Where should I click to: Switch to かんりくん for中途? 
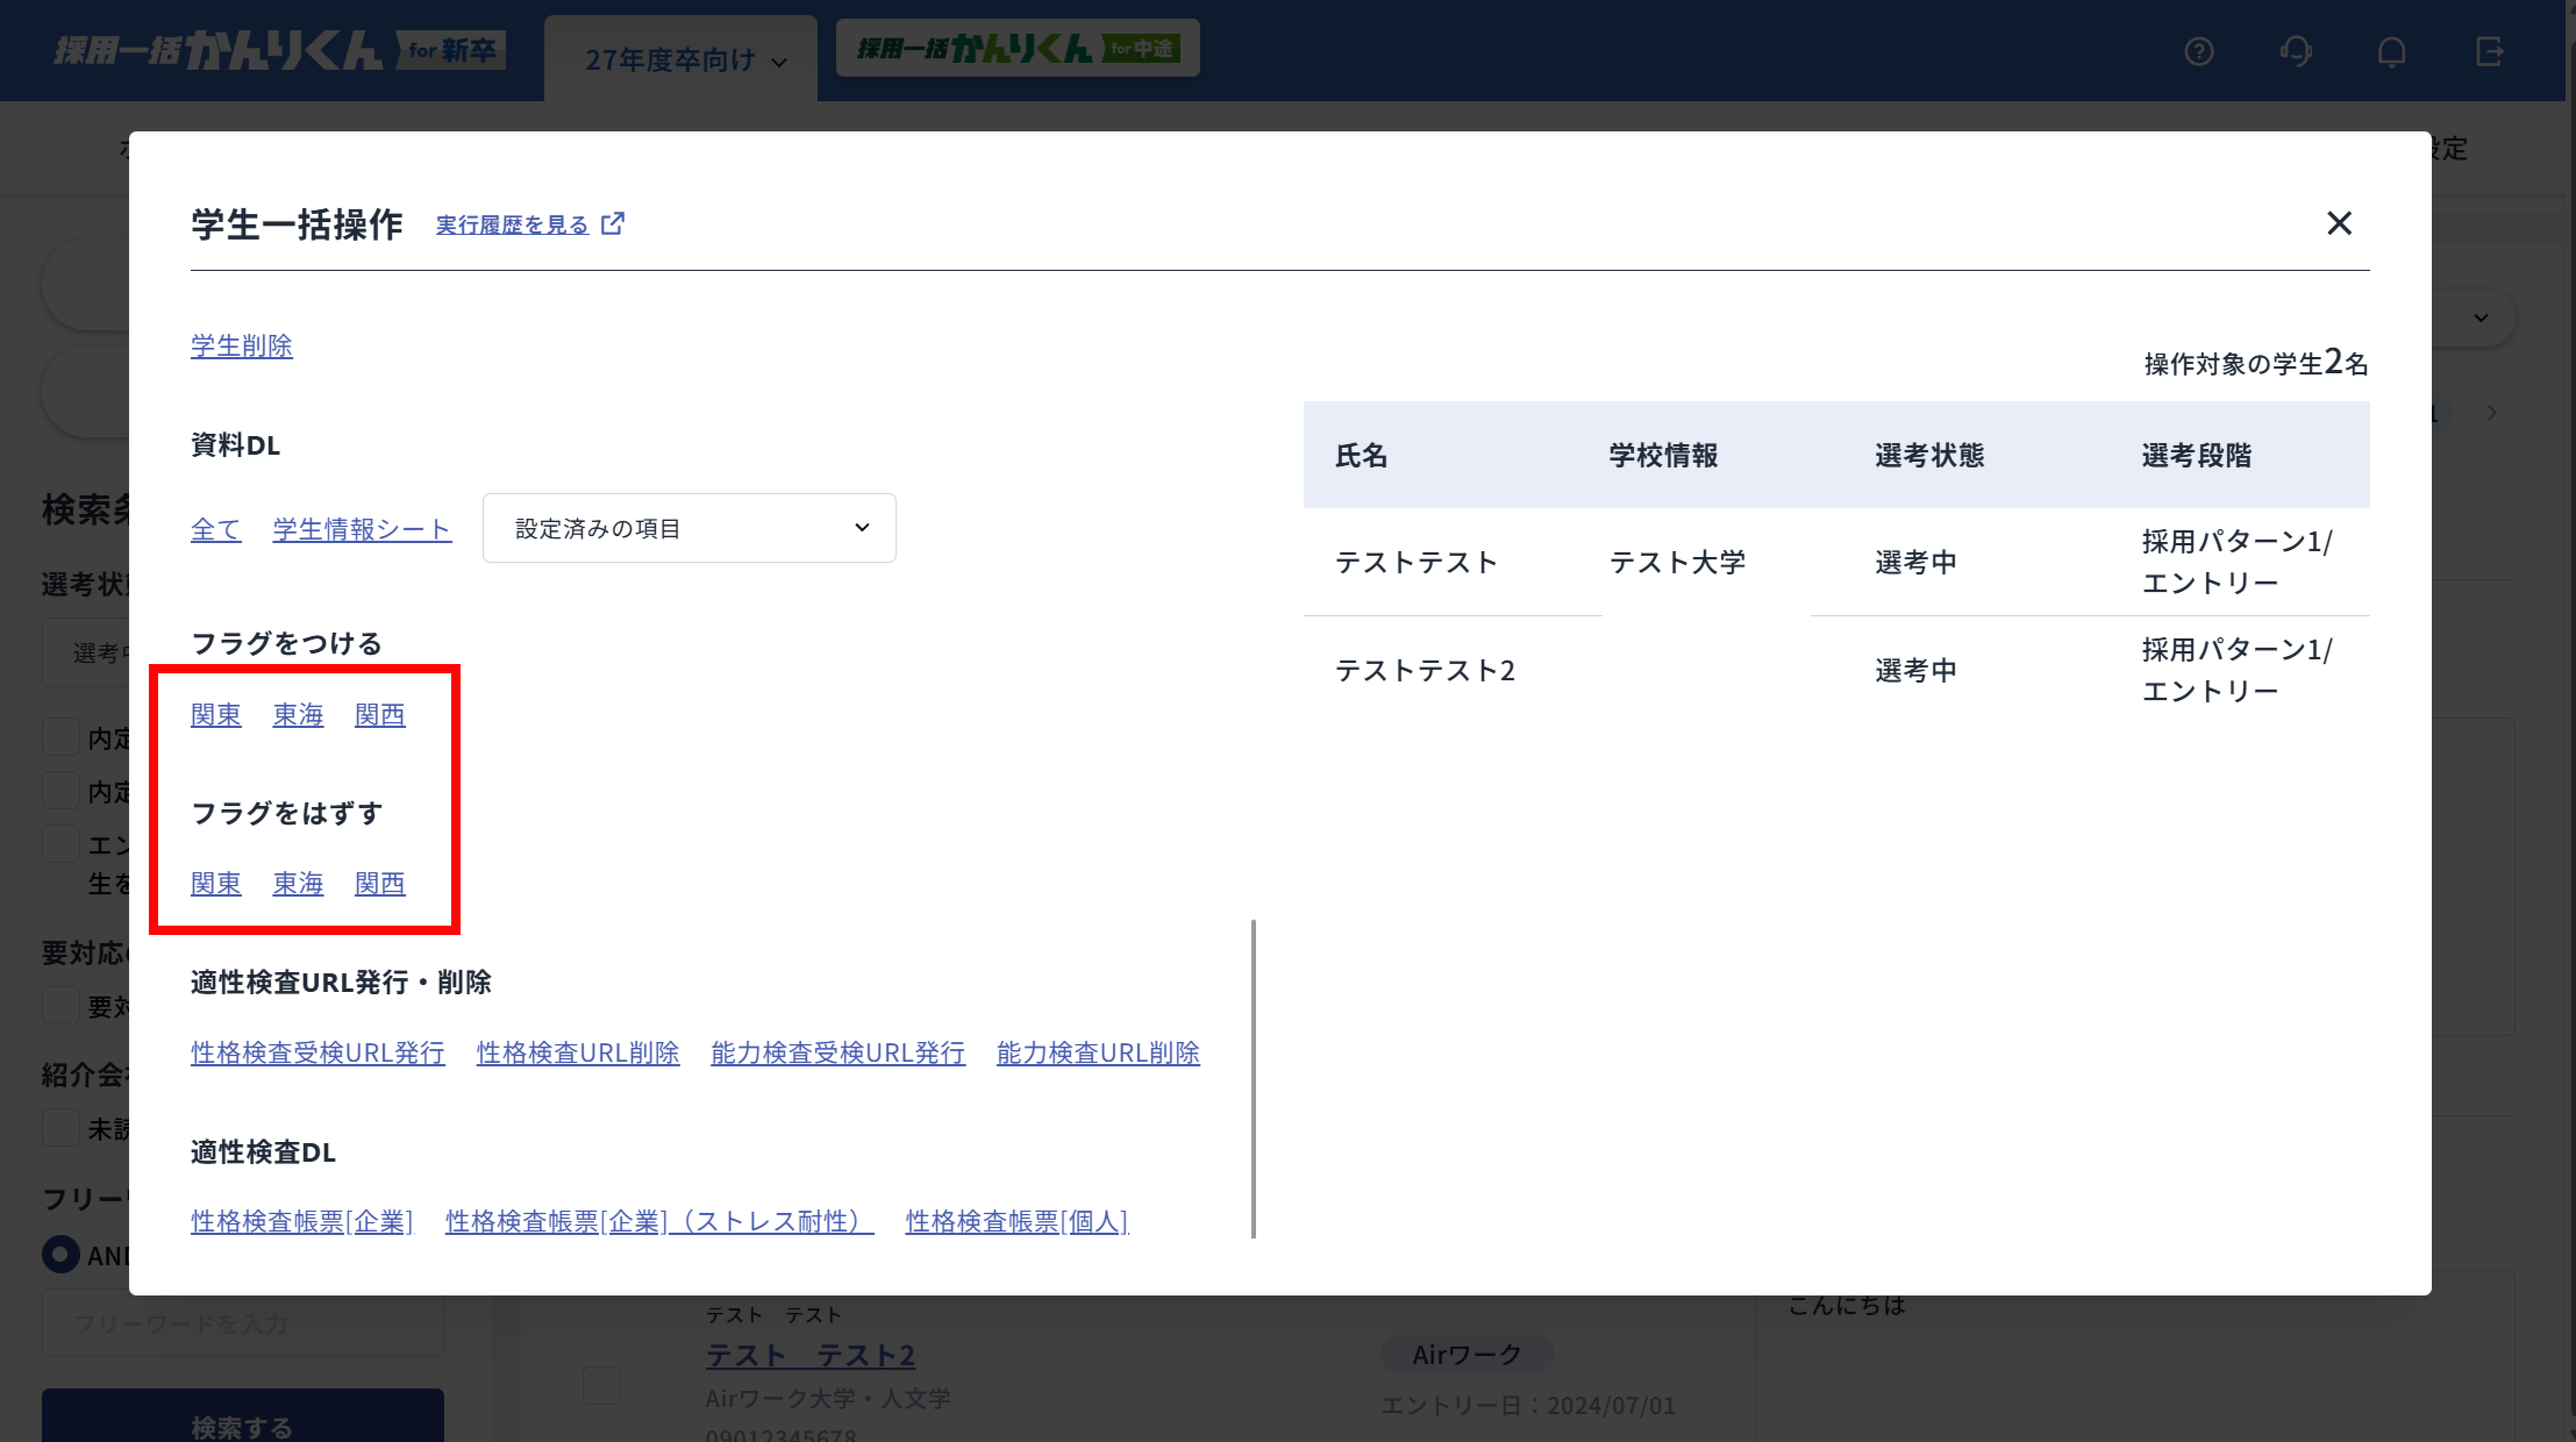pyautogui.click(x=1016, y=48)
